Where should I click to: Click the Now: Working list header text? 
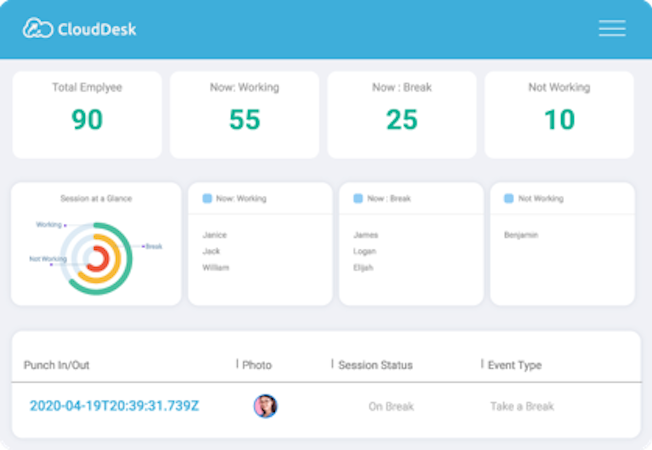pos(241,198)
